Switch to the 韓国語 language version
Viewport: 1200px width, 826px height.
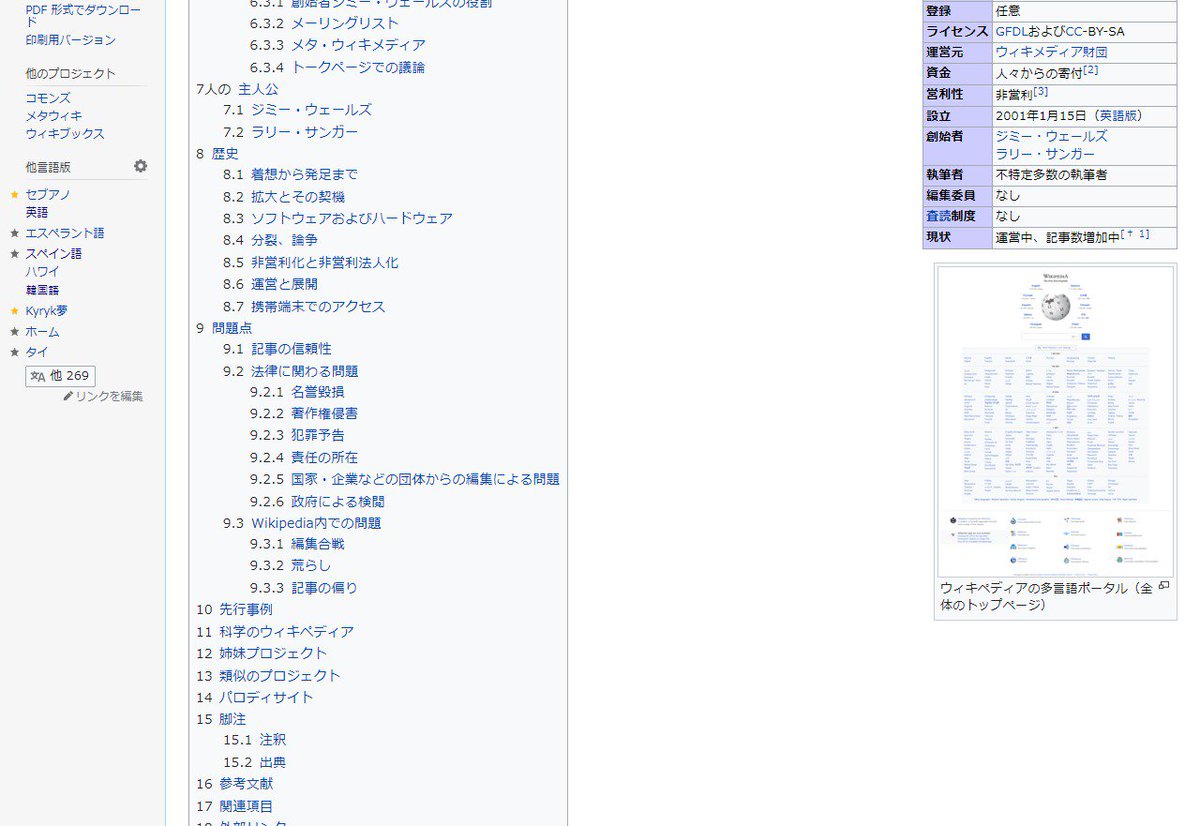click(43, 290)
